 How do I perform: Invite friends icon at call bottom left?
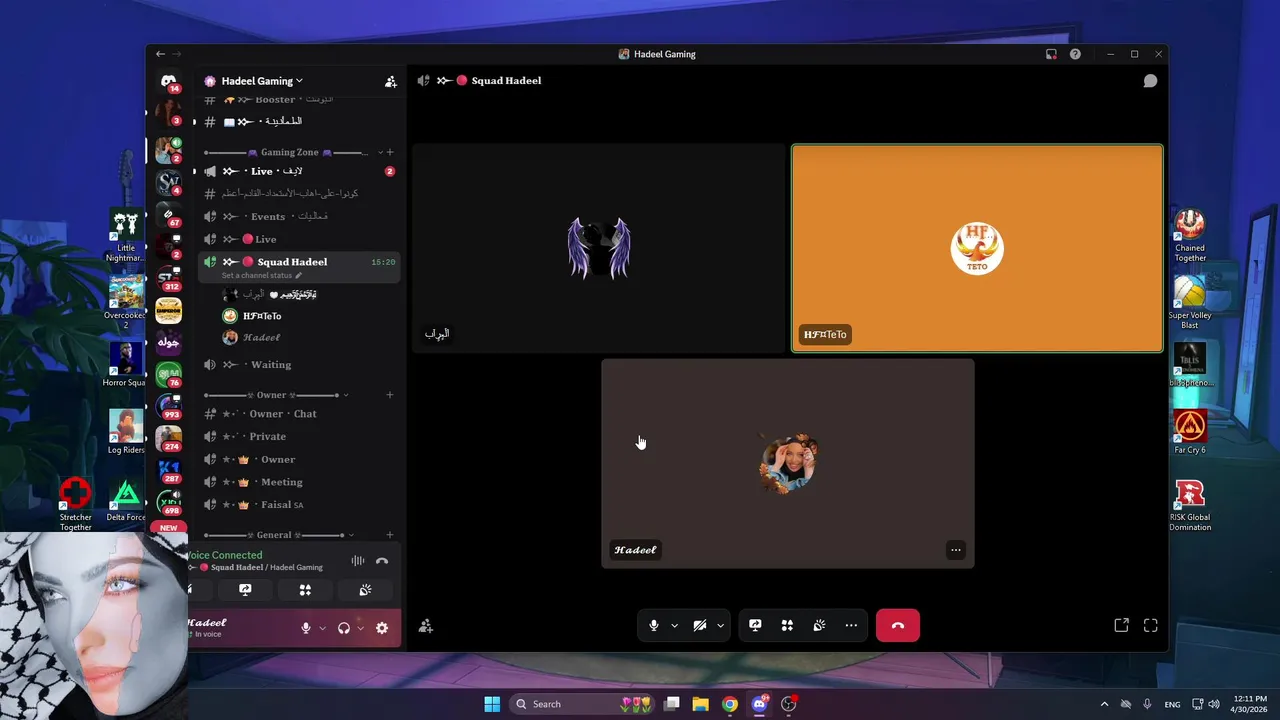click(425, 626)
